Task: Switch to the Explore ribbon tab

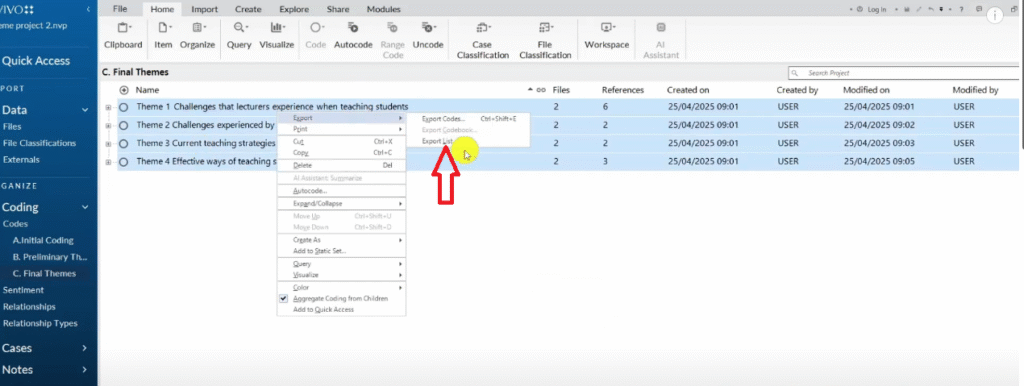Action: pyautogui.click(x=294, y=9)
